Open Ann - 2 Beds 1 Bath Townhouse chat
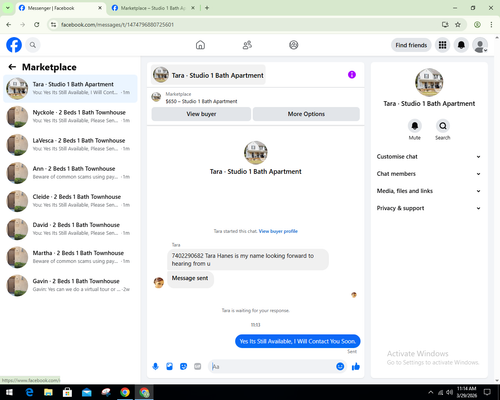The image size is (500, 400). pos(70,173)
